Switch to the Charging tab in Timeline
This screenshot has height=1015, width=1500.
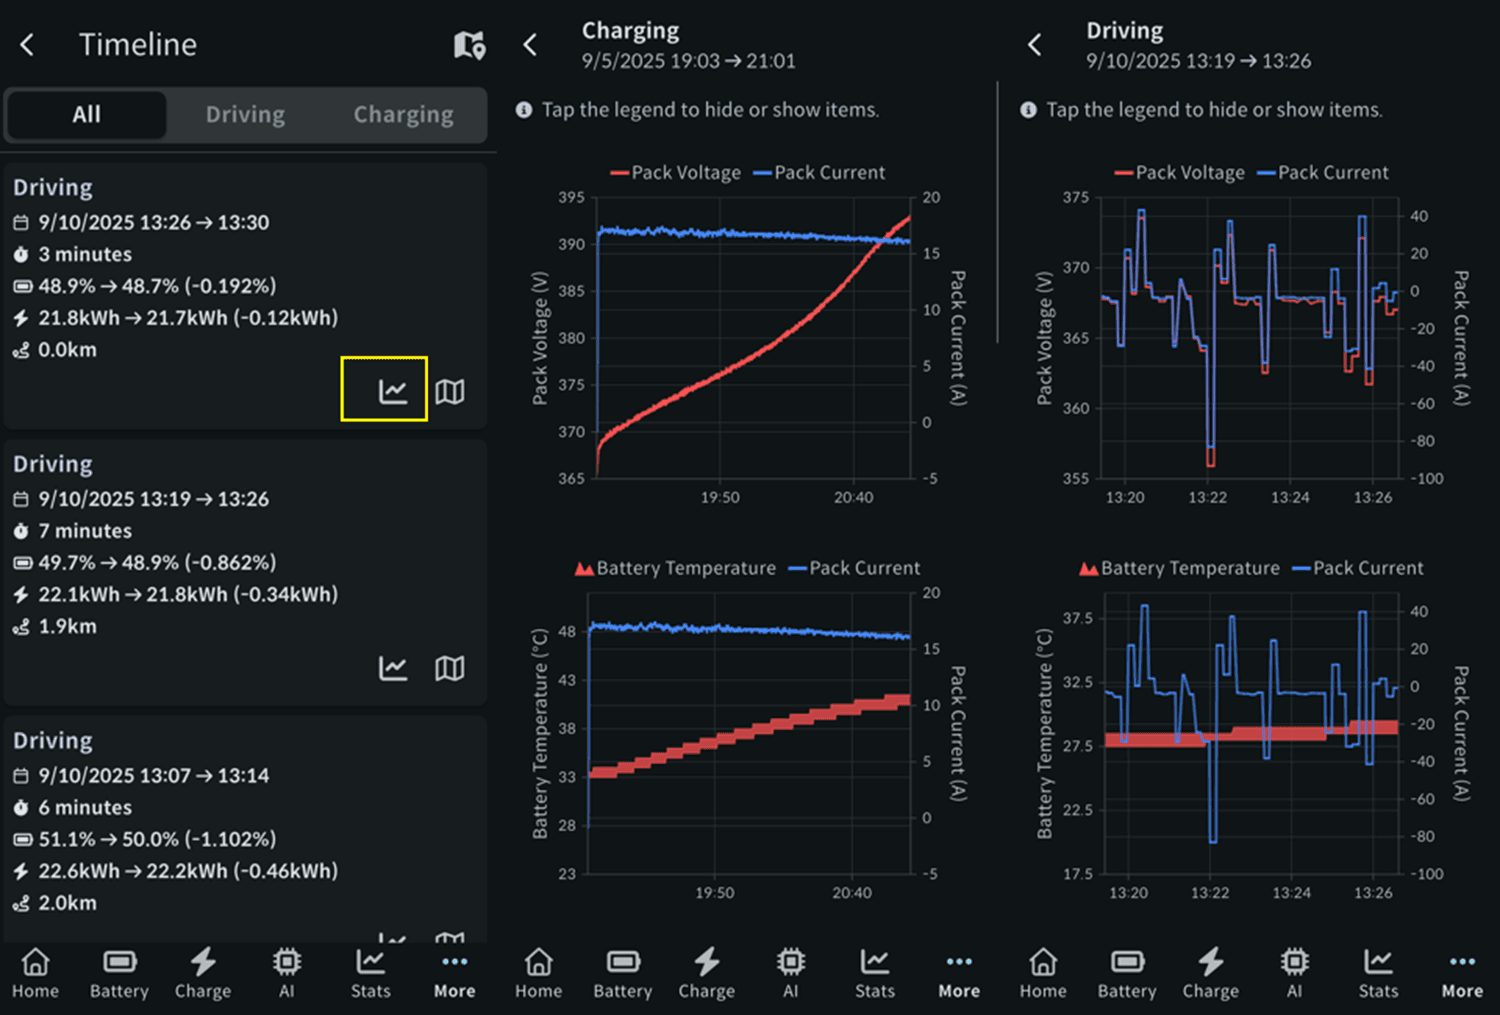pyautogui.click(x=403, y=115)
